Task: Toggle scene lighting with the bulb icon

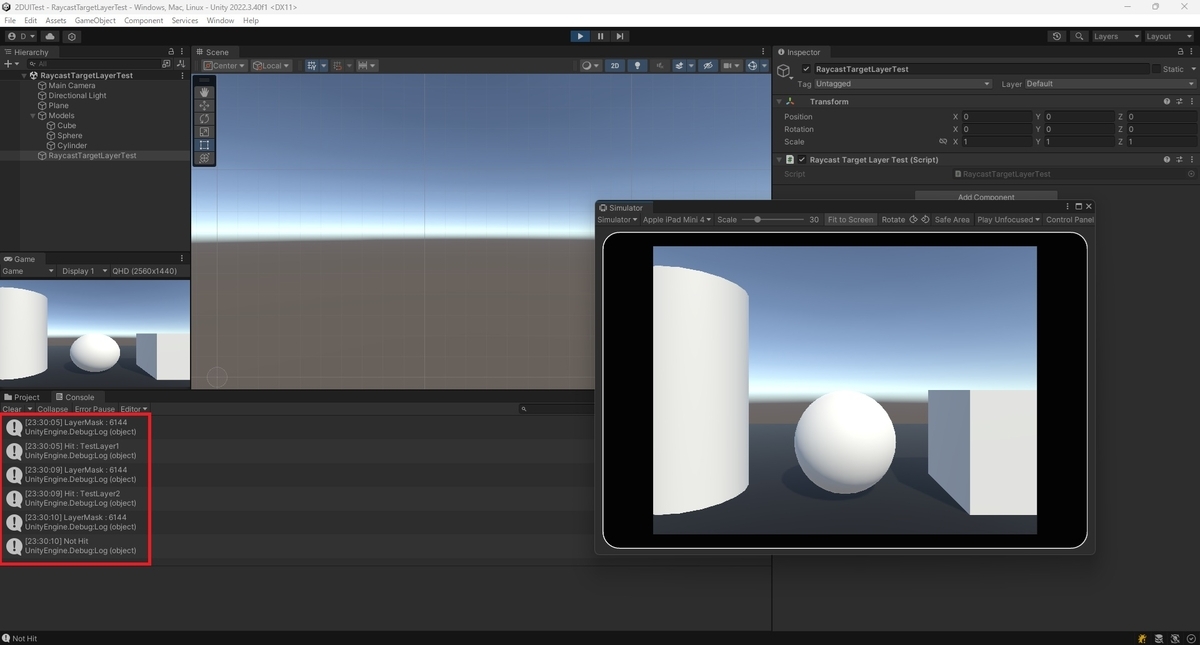Action: (636, 65)
